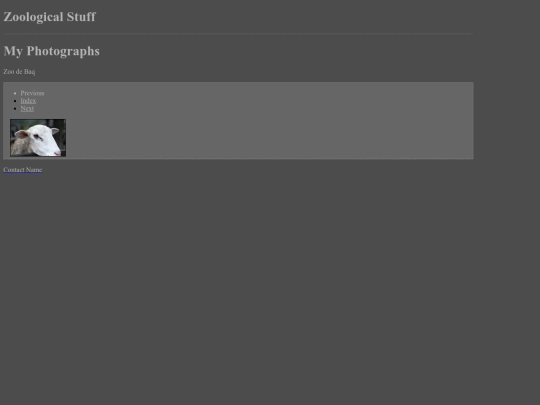
Task: Select the Previous navigation item
Action: tap(32, 93)
